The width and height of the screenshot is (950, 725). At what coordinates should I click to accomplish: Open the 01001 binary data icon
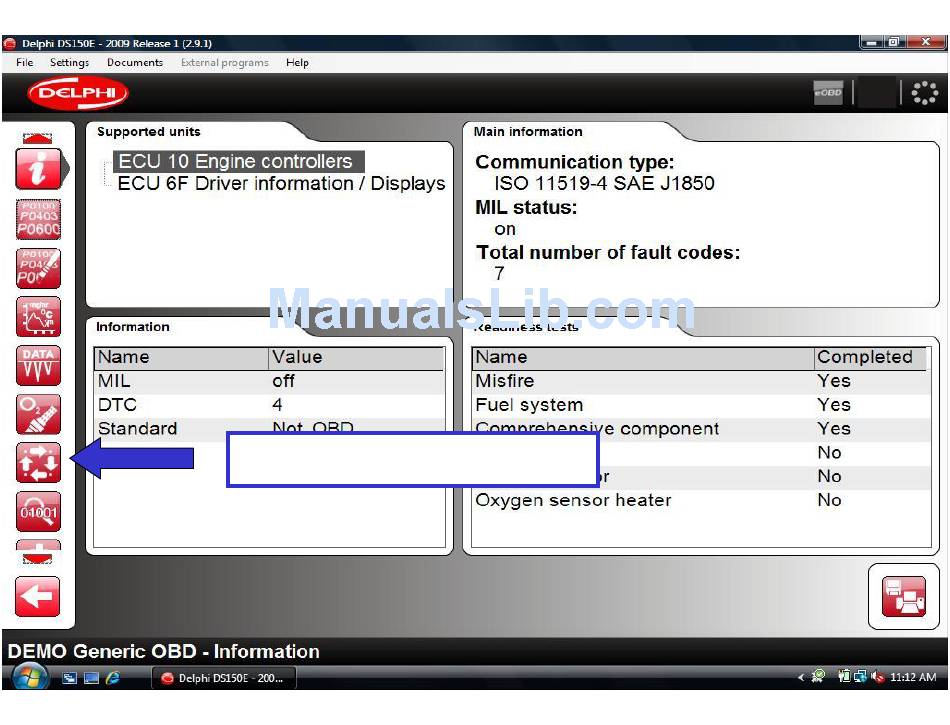pyautogui.click(x=38, y=512)
